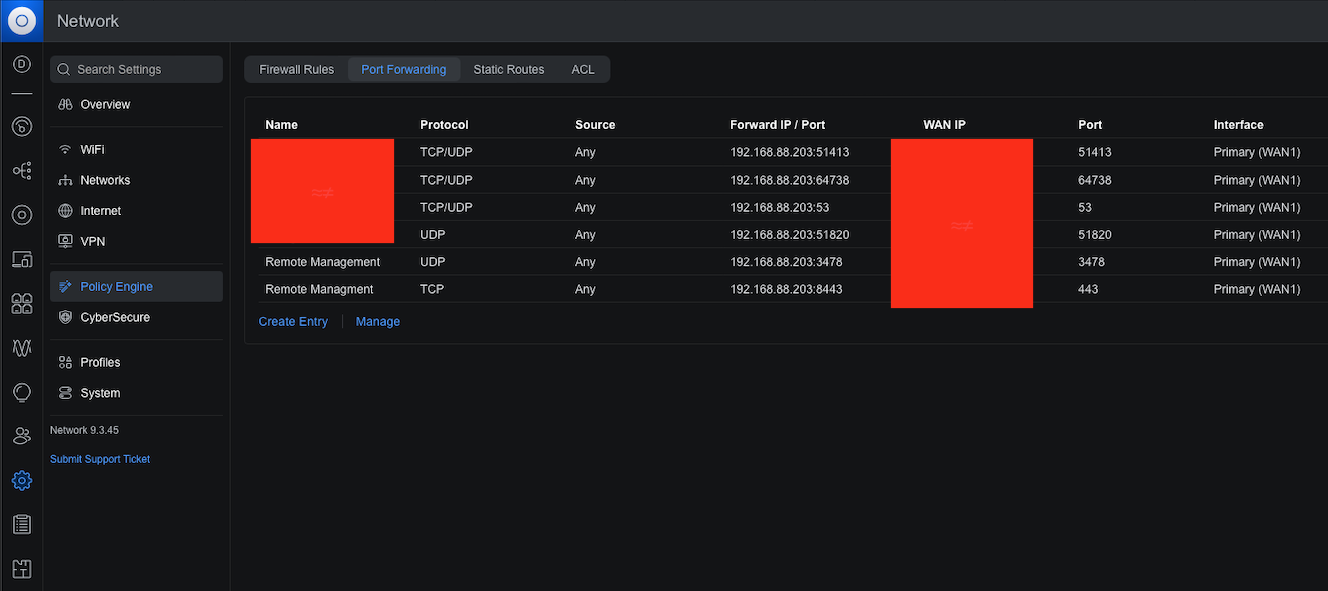Image resolution: width=1328 pixels, height=591 pixels.
Task: Sort the table by the Protocol column header
Action: (x=444, y=125)
